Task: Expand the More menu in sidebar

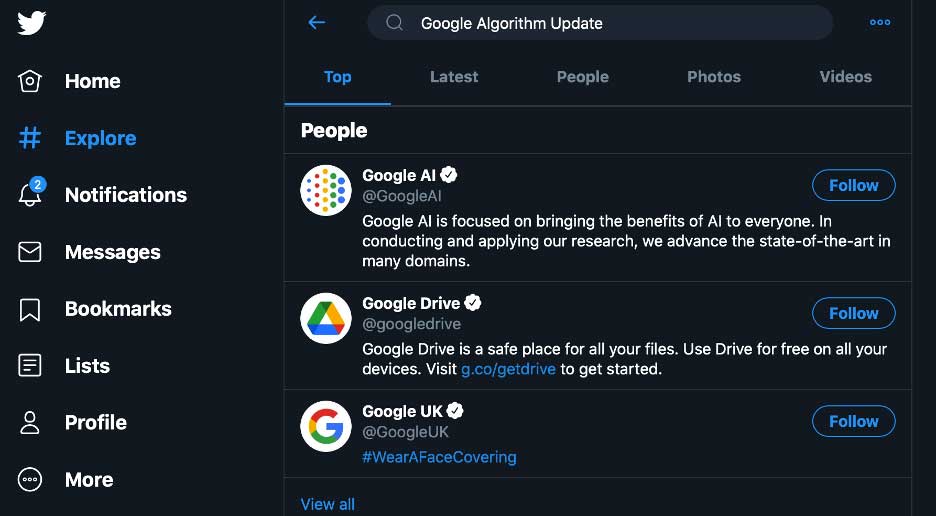Action: pos(66,480)
